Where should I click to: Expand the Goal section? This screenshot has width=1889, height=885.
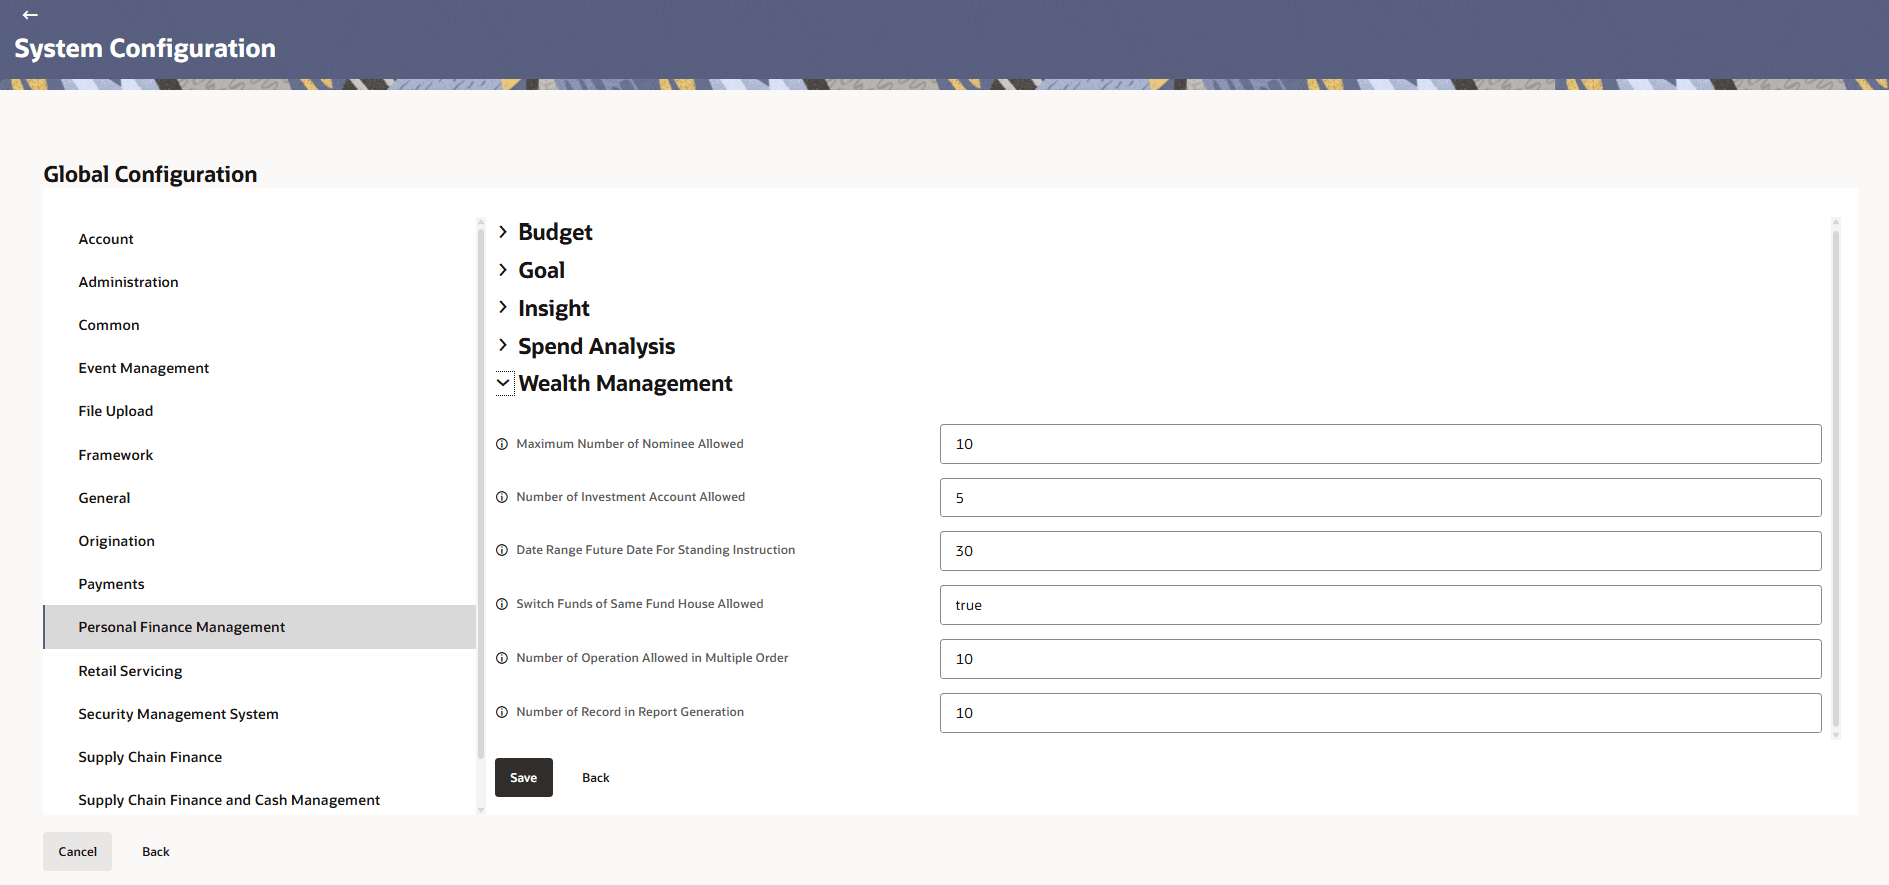503,270
